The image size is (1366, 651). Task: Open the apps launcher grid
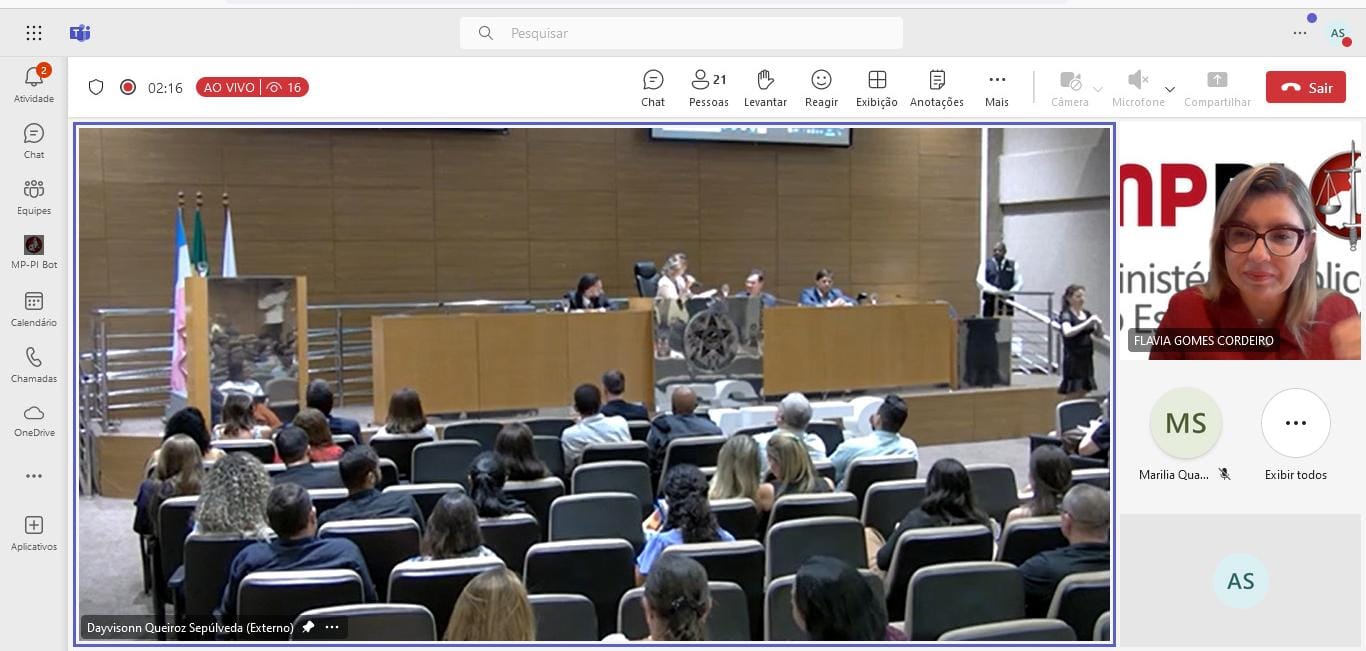pos(34,33)
